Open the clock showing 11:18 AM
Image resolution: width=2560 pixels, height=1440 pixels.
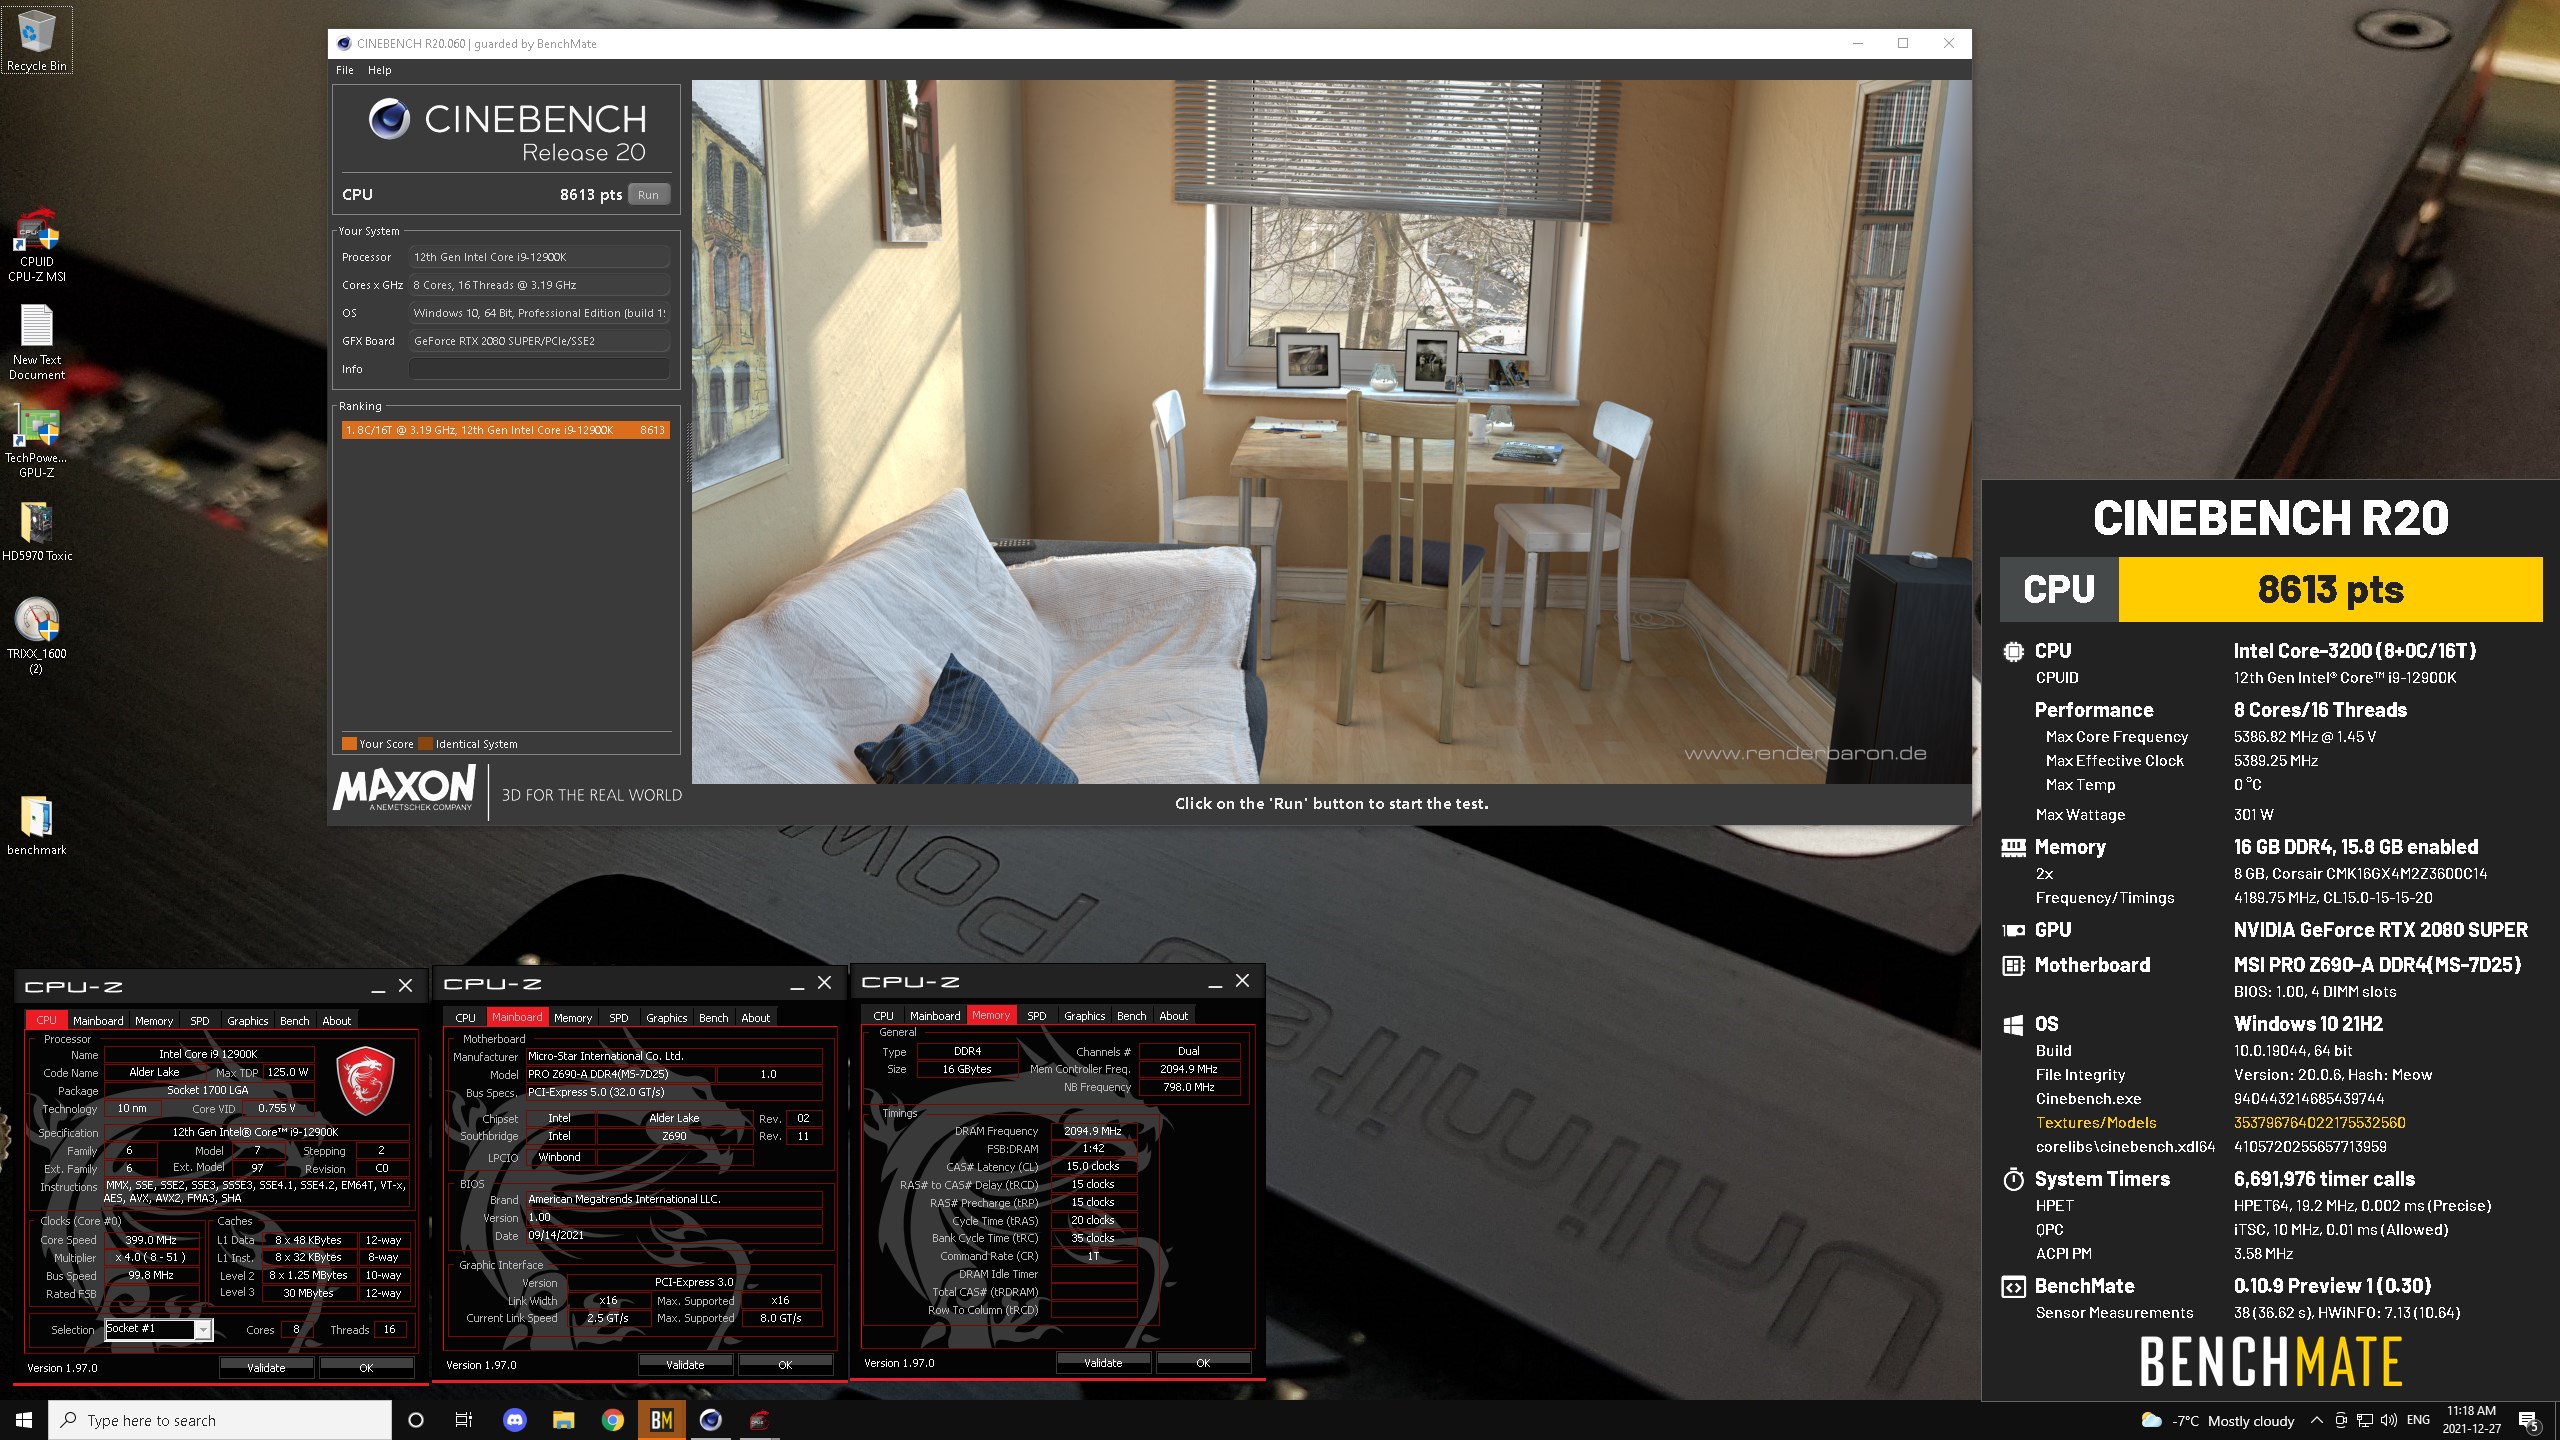tap(2471, 1420)
